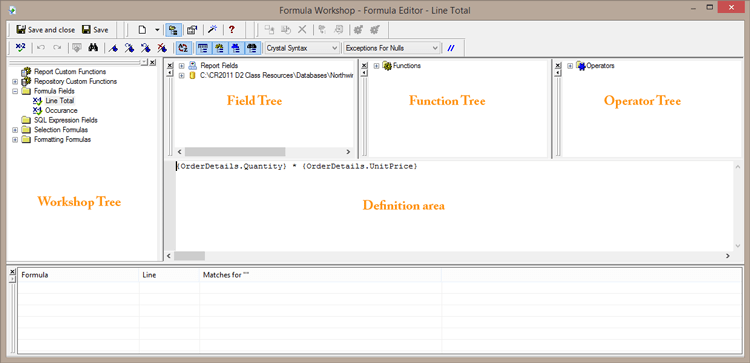Open Help with the red question mark
750x363 pixels.
click(232, 30)
